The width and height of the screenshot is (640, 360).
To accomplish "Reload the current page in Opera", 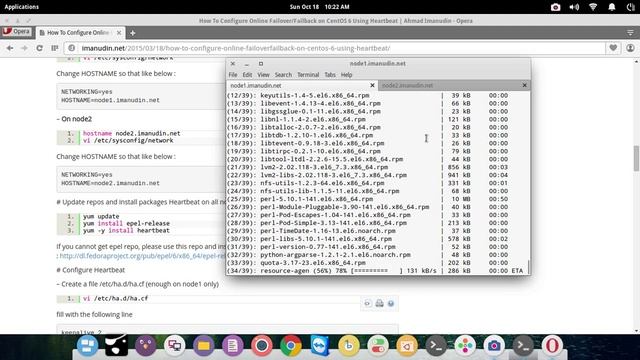I will [x=40, y=48].
